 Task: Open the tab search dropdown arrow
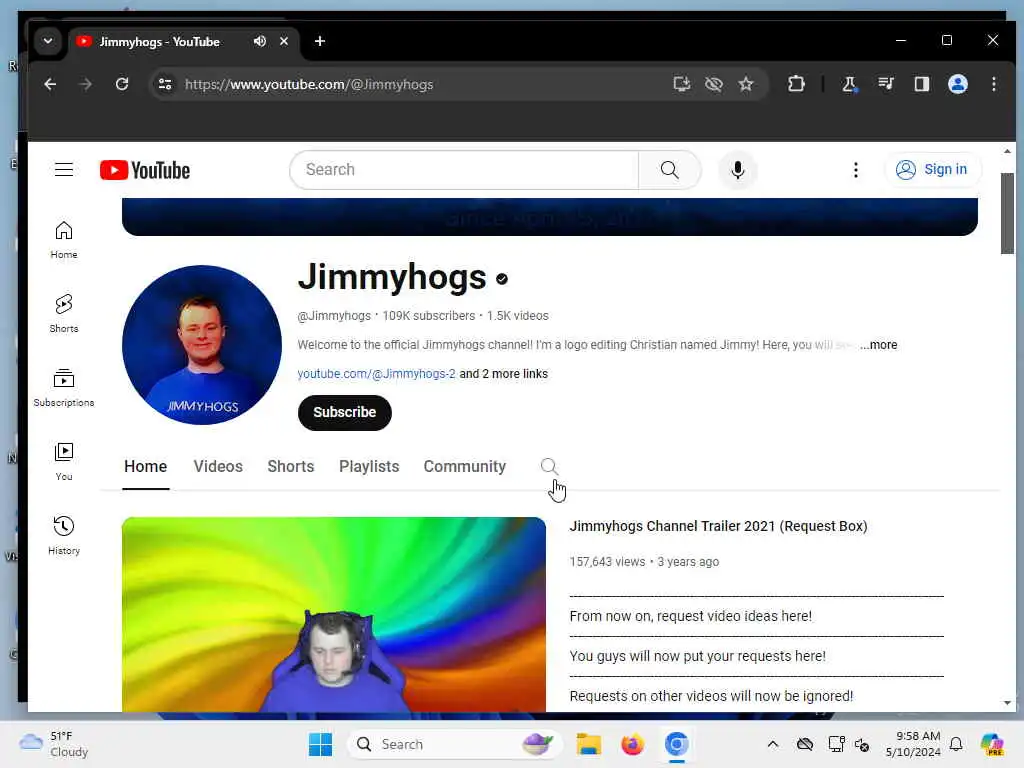(48, 41)
